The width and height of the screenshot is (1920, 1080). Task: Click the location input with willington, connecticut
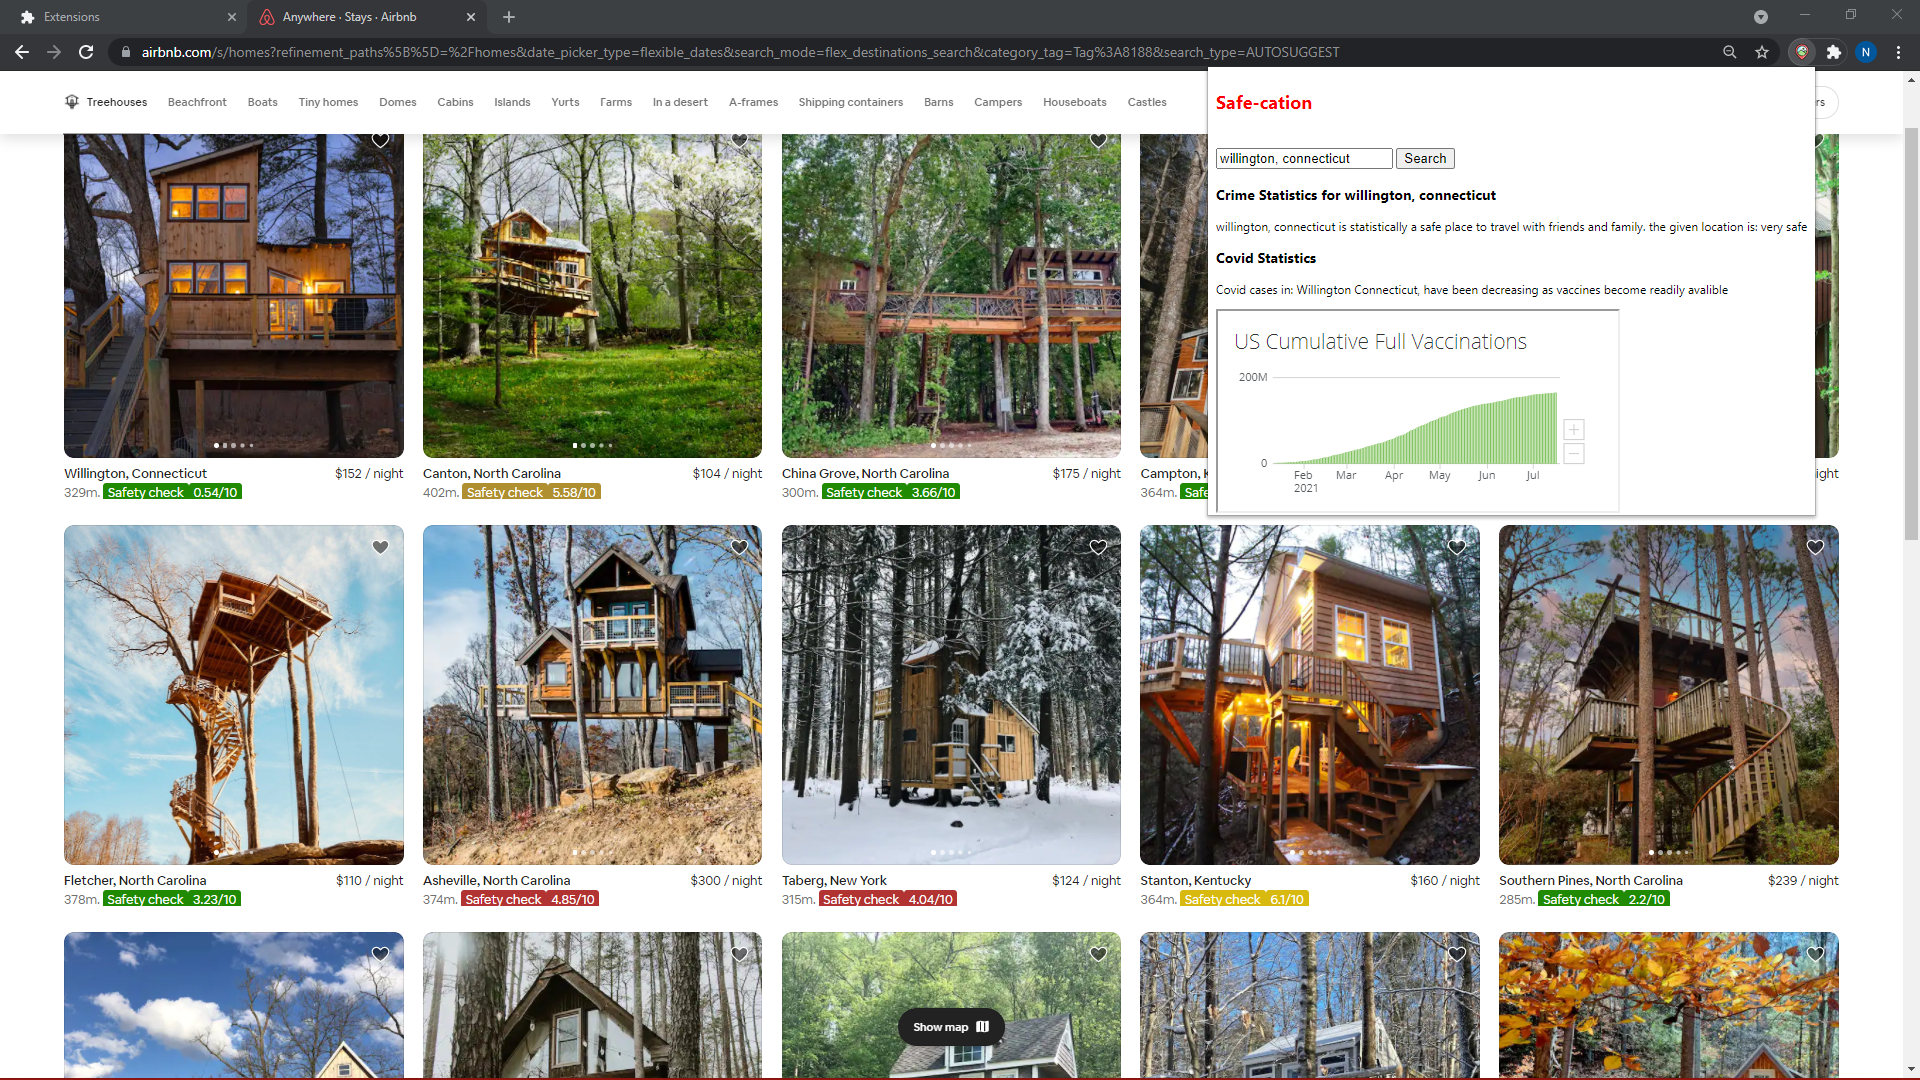(1303, 159)
